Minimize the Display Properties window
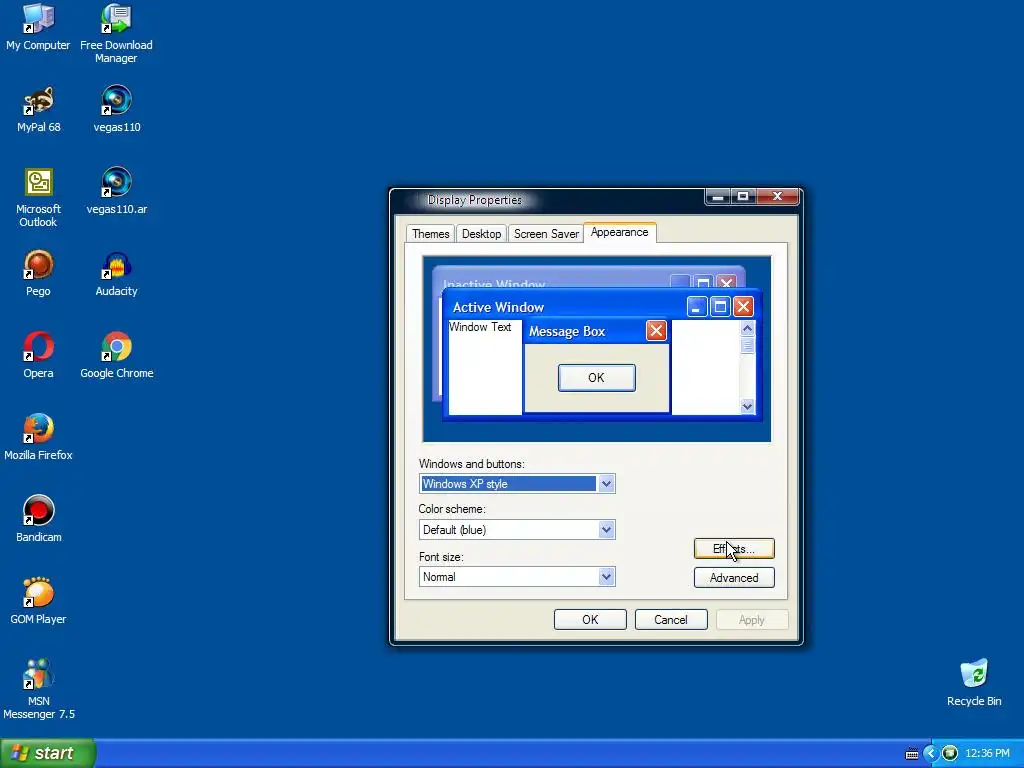Image resolution: width=1024 pixels, height=768 pixels. [x=718, y=197]
